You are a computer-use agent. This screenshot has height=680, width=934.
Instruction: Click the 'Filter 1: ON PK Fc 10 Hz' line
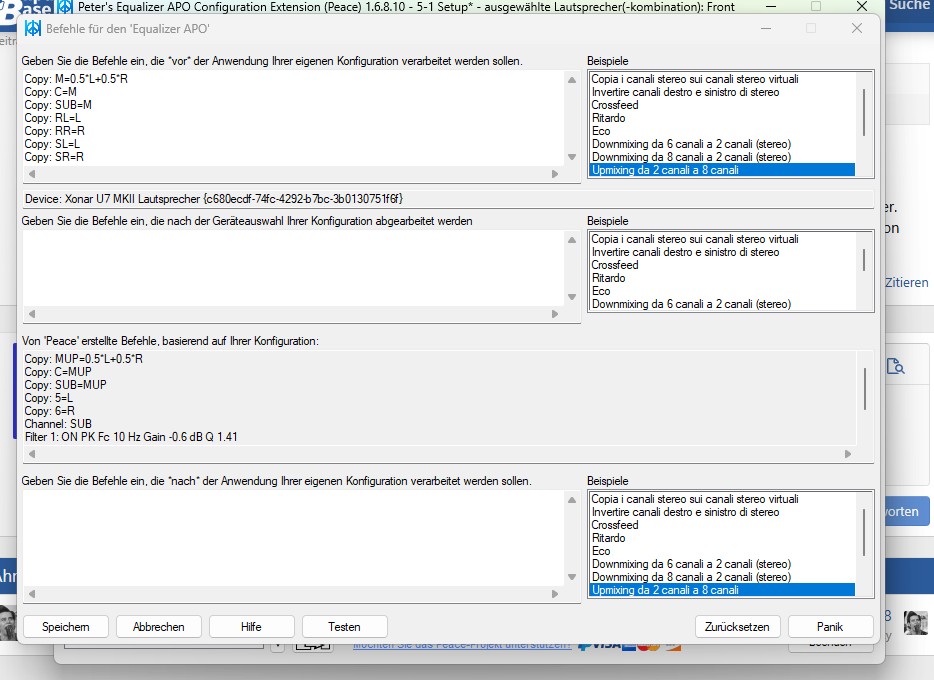pos(131,437)
